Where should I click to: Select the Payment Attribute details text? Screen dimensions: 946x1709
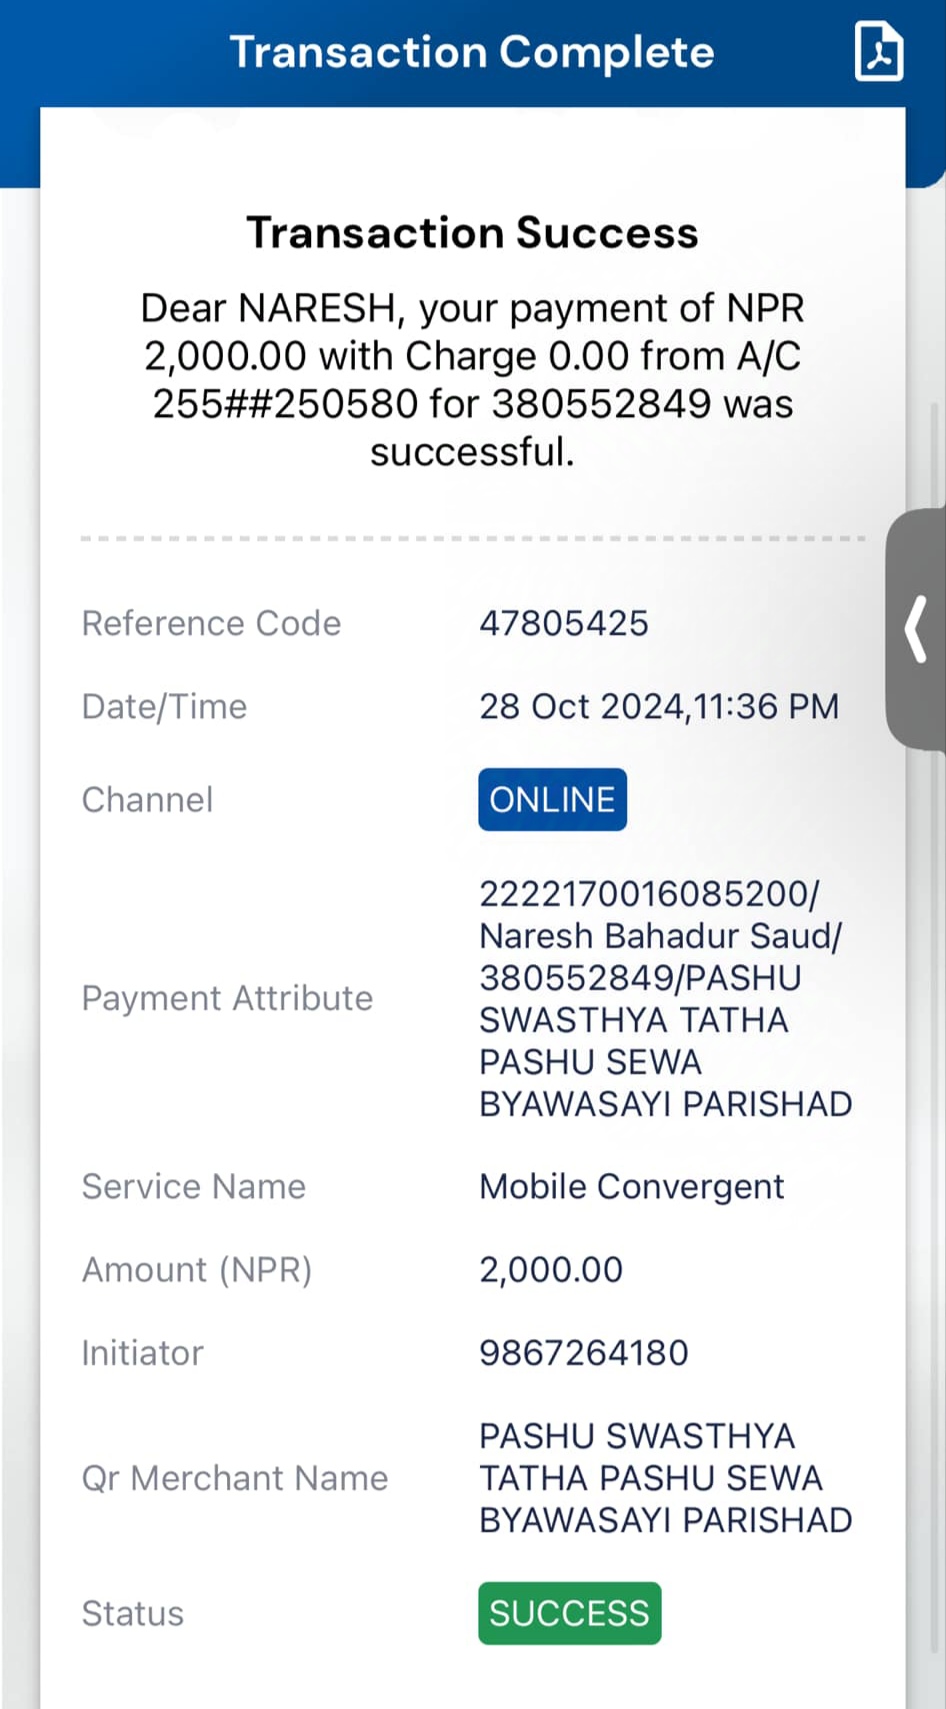(x=666, y=998)
